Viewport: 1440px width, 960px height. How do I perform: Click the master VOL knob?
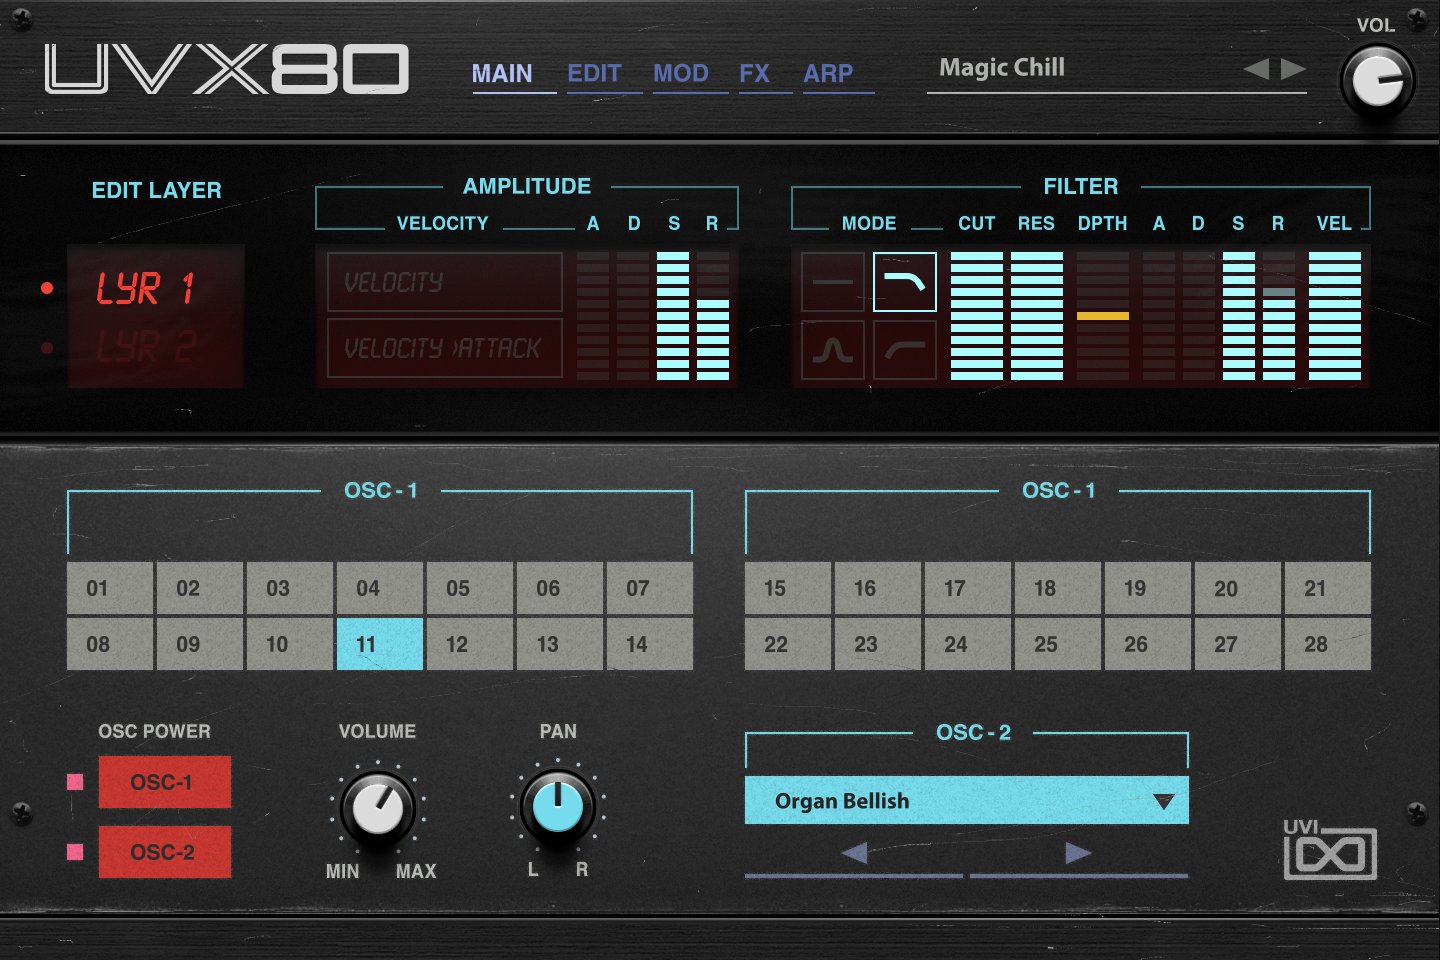[1378, 80]
